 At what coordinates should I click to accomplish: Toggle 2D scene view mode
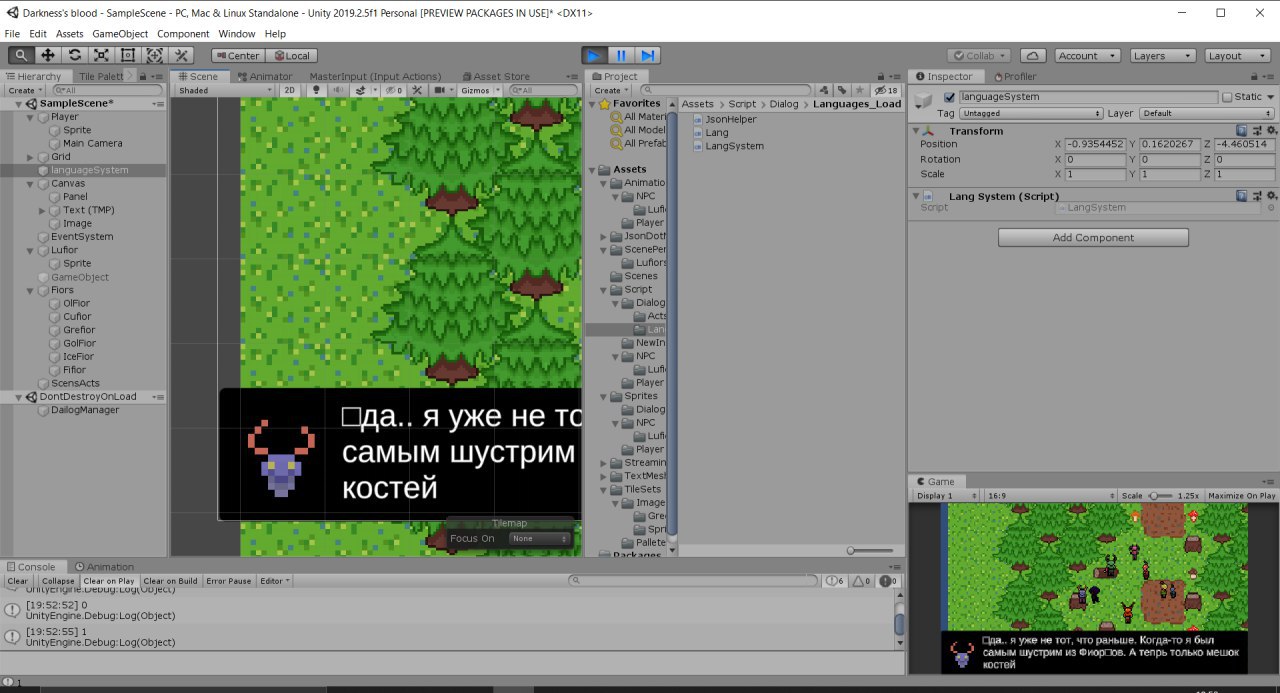289,90
